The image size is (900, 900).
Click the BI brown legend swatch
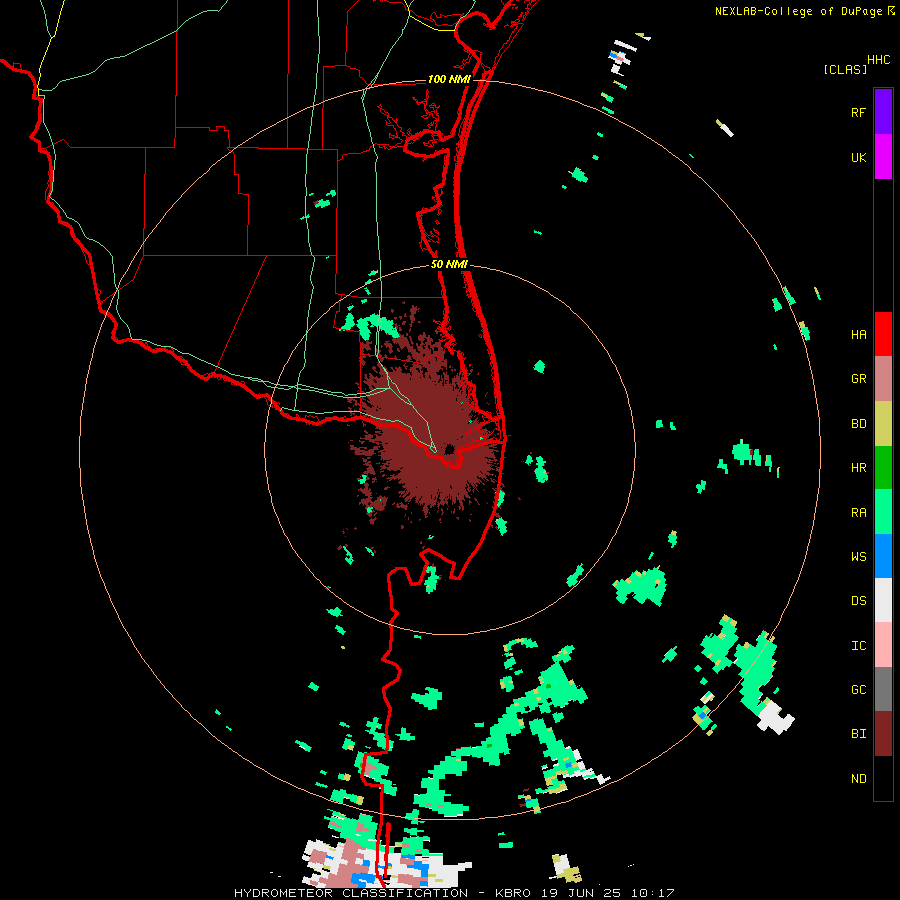point(883,734)
